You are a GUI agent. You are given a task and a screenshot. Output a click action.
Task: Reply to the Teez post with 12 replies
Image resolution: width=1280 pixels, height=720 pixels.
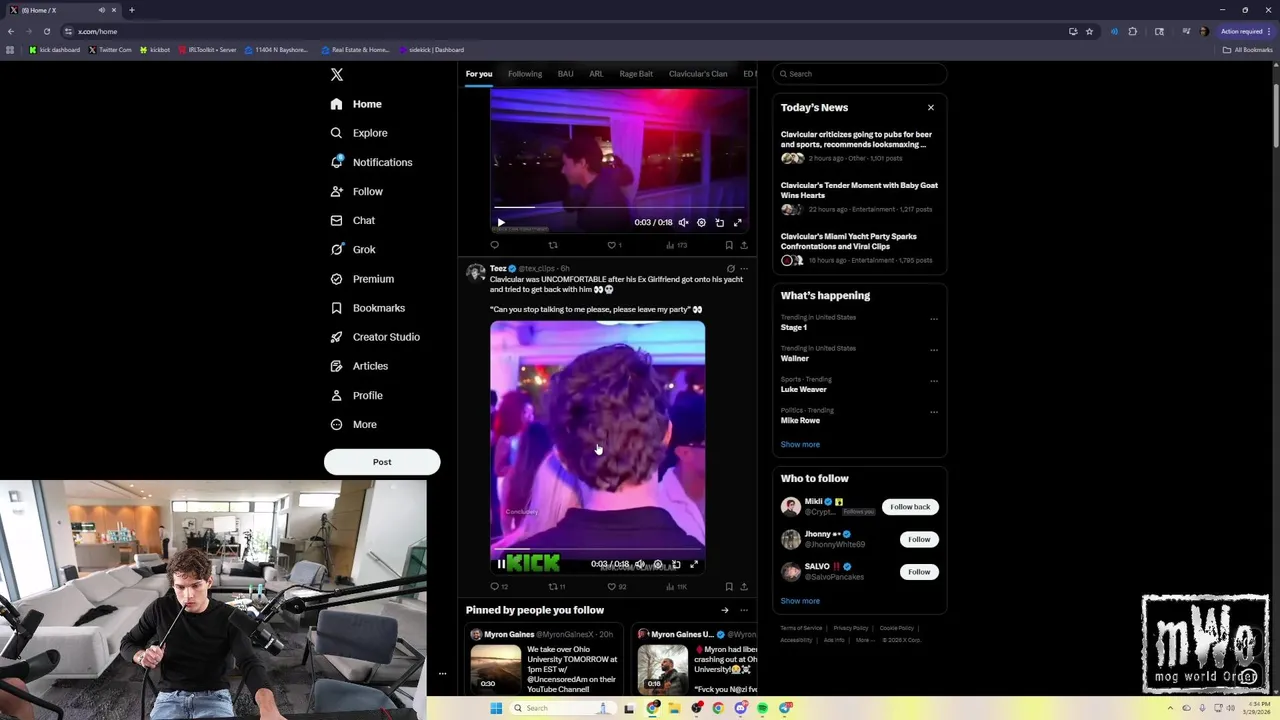[x=499, y=587]
